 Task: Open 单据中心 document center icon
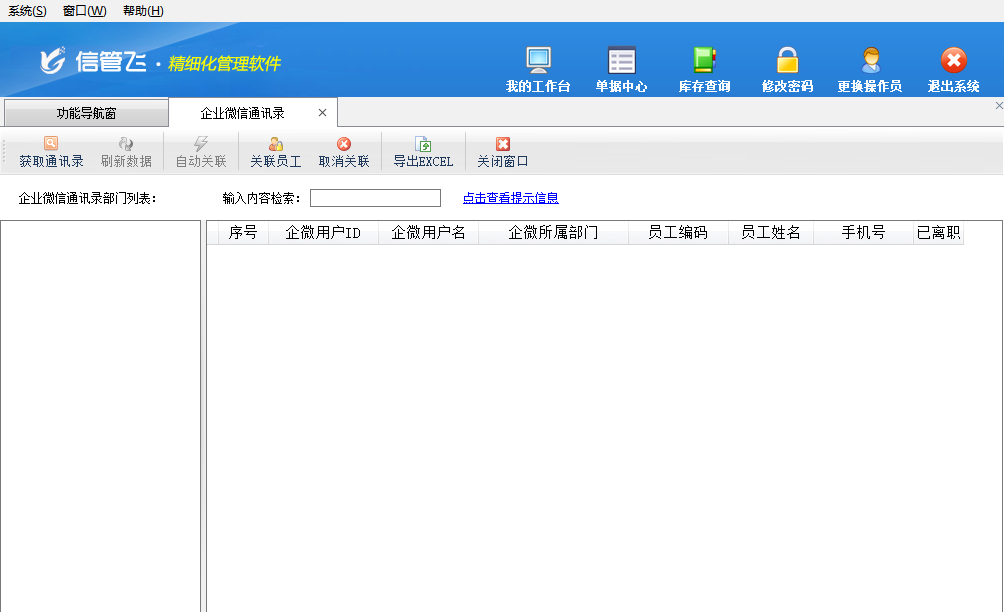tap(621, 61)
